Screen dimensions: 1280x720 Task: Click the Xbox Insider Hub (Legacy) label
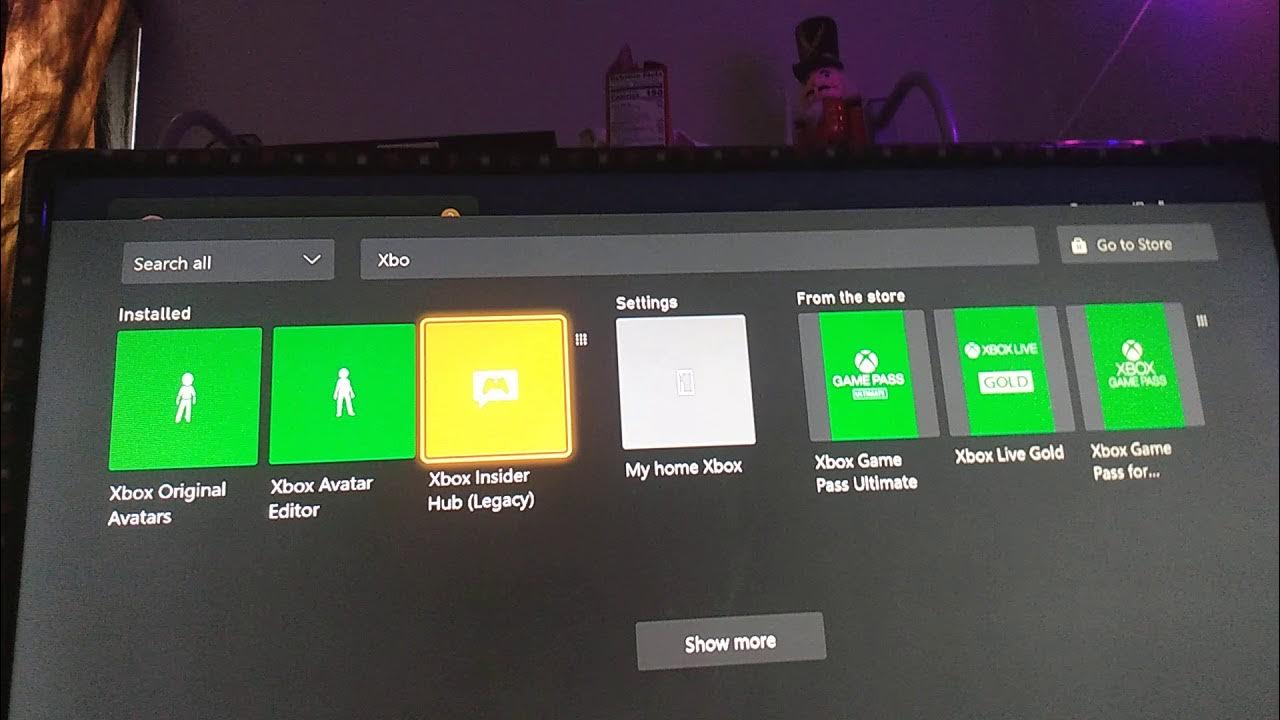pos(481,490)
